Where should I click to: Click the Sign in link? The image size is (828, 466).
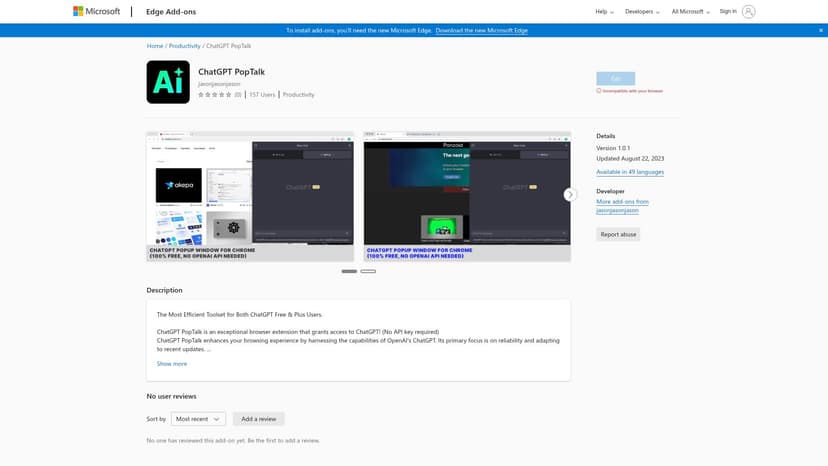pos(727,12)
